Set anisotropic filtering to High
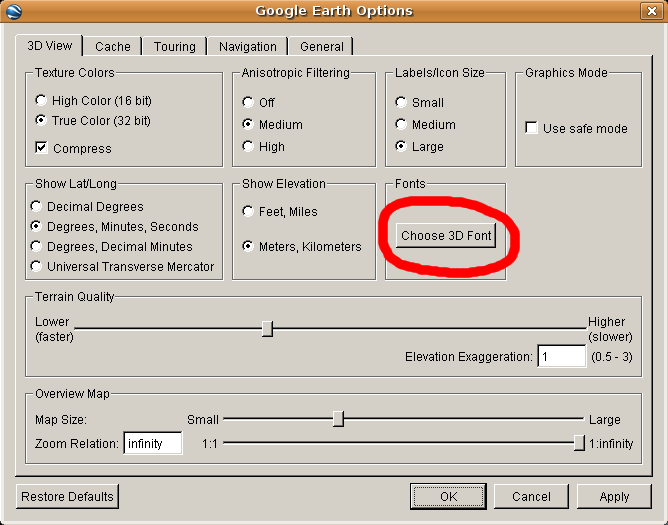Image resolution: width=668 pixels, height=525 pixels. [263, 147]
